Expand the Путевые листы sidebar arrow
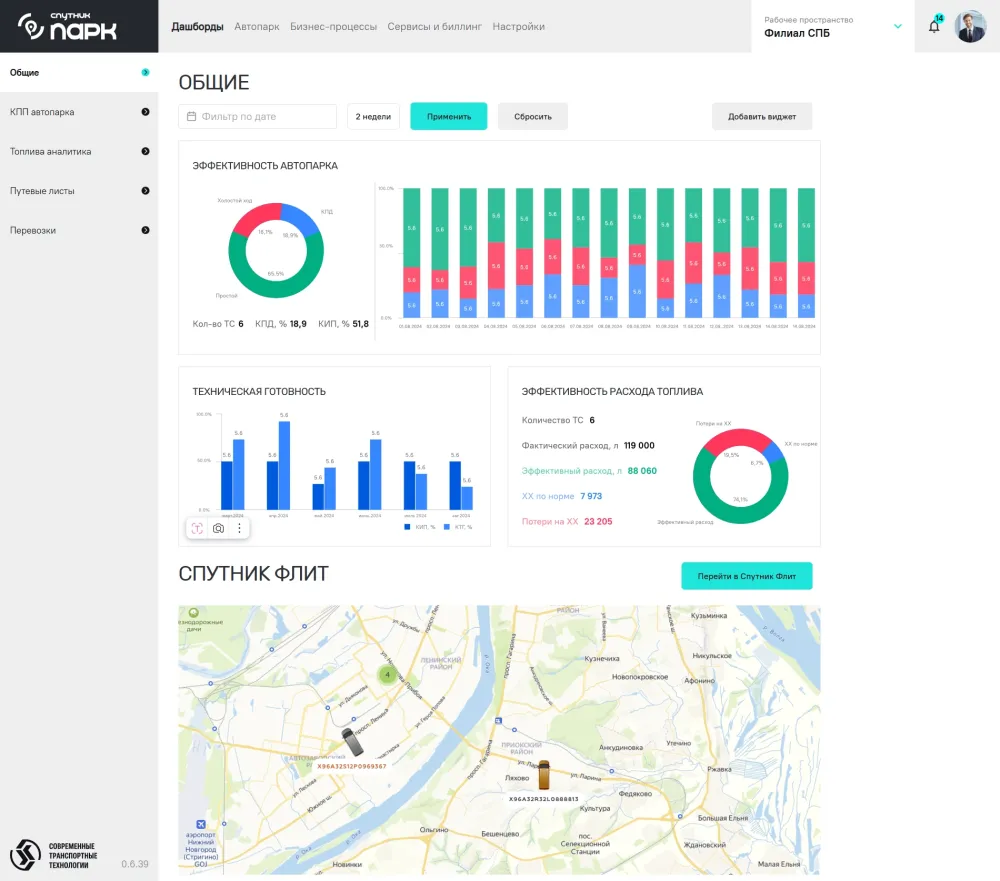The height and width of the screenshot is (881, 1000). 145,191
